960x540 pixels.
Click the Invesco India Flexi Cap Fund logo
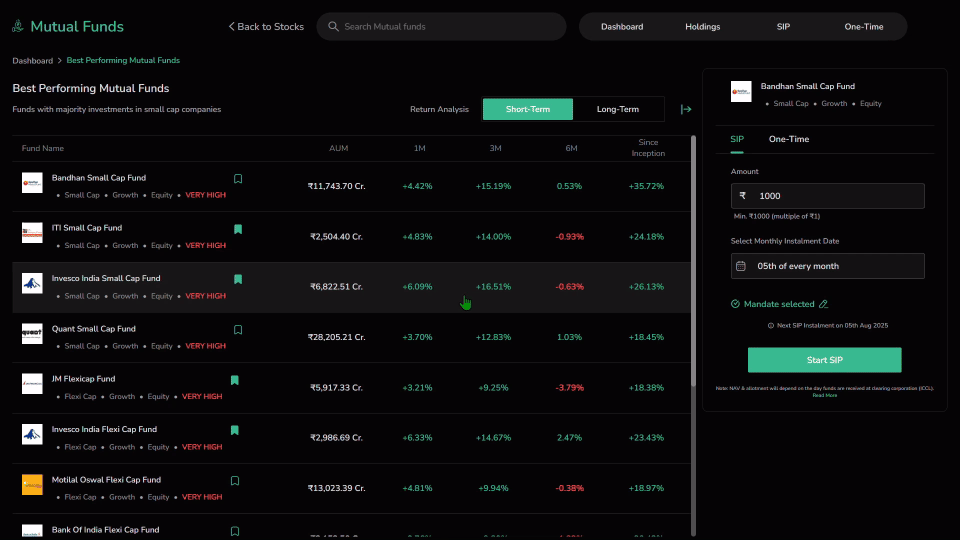32,435
